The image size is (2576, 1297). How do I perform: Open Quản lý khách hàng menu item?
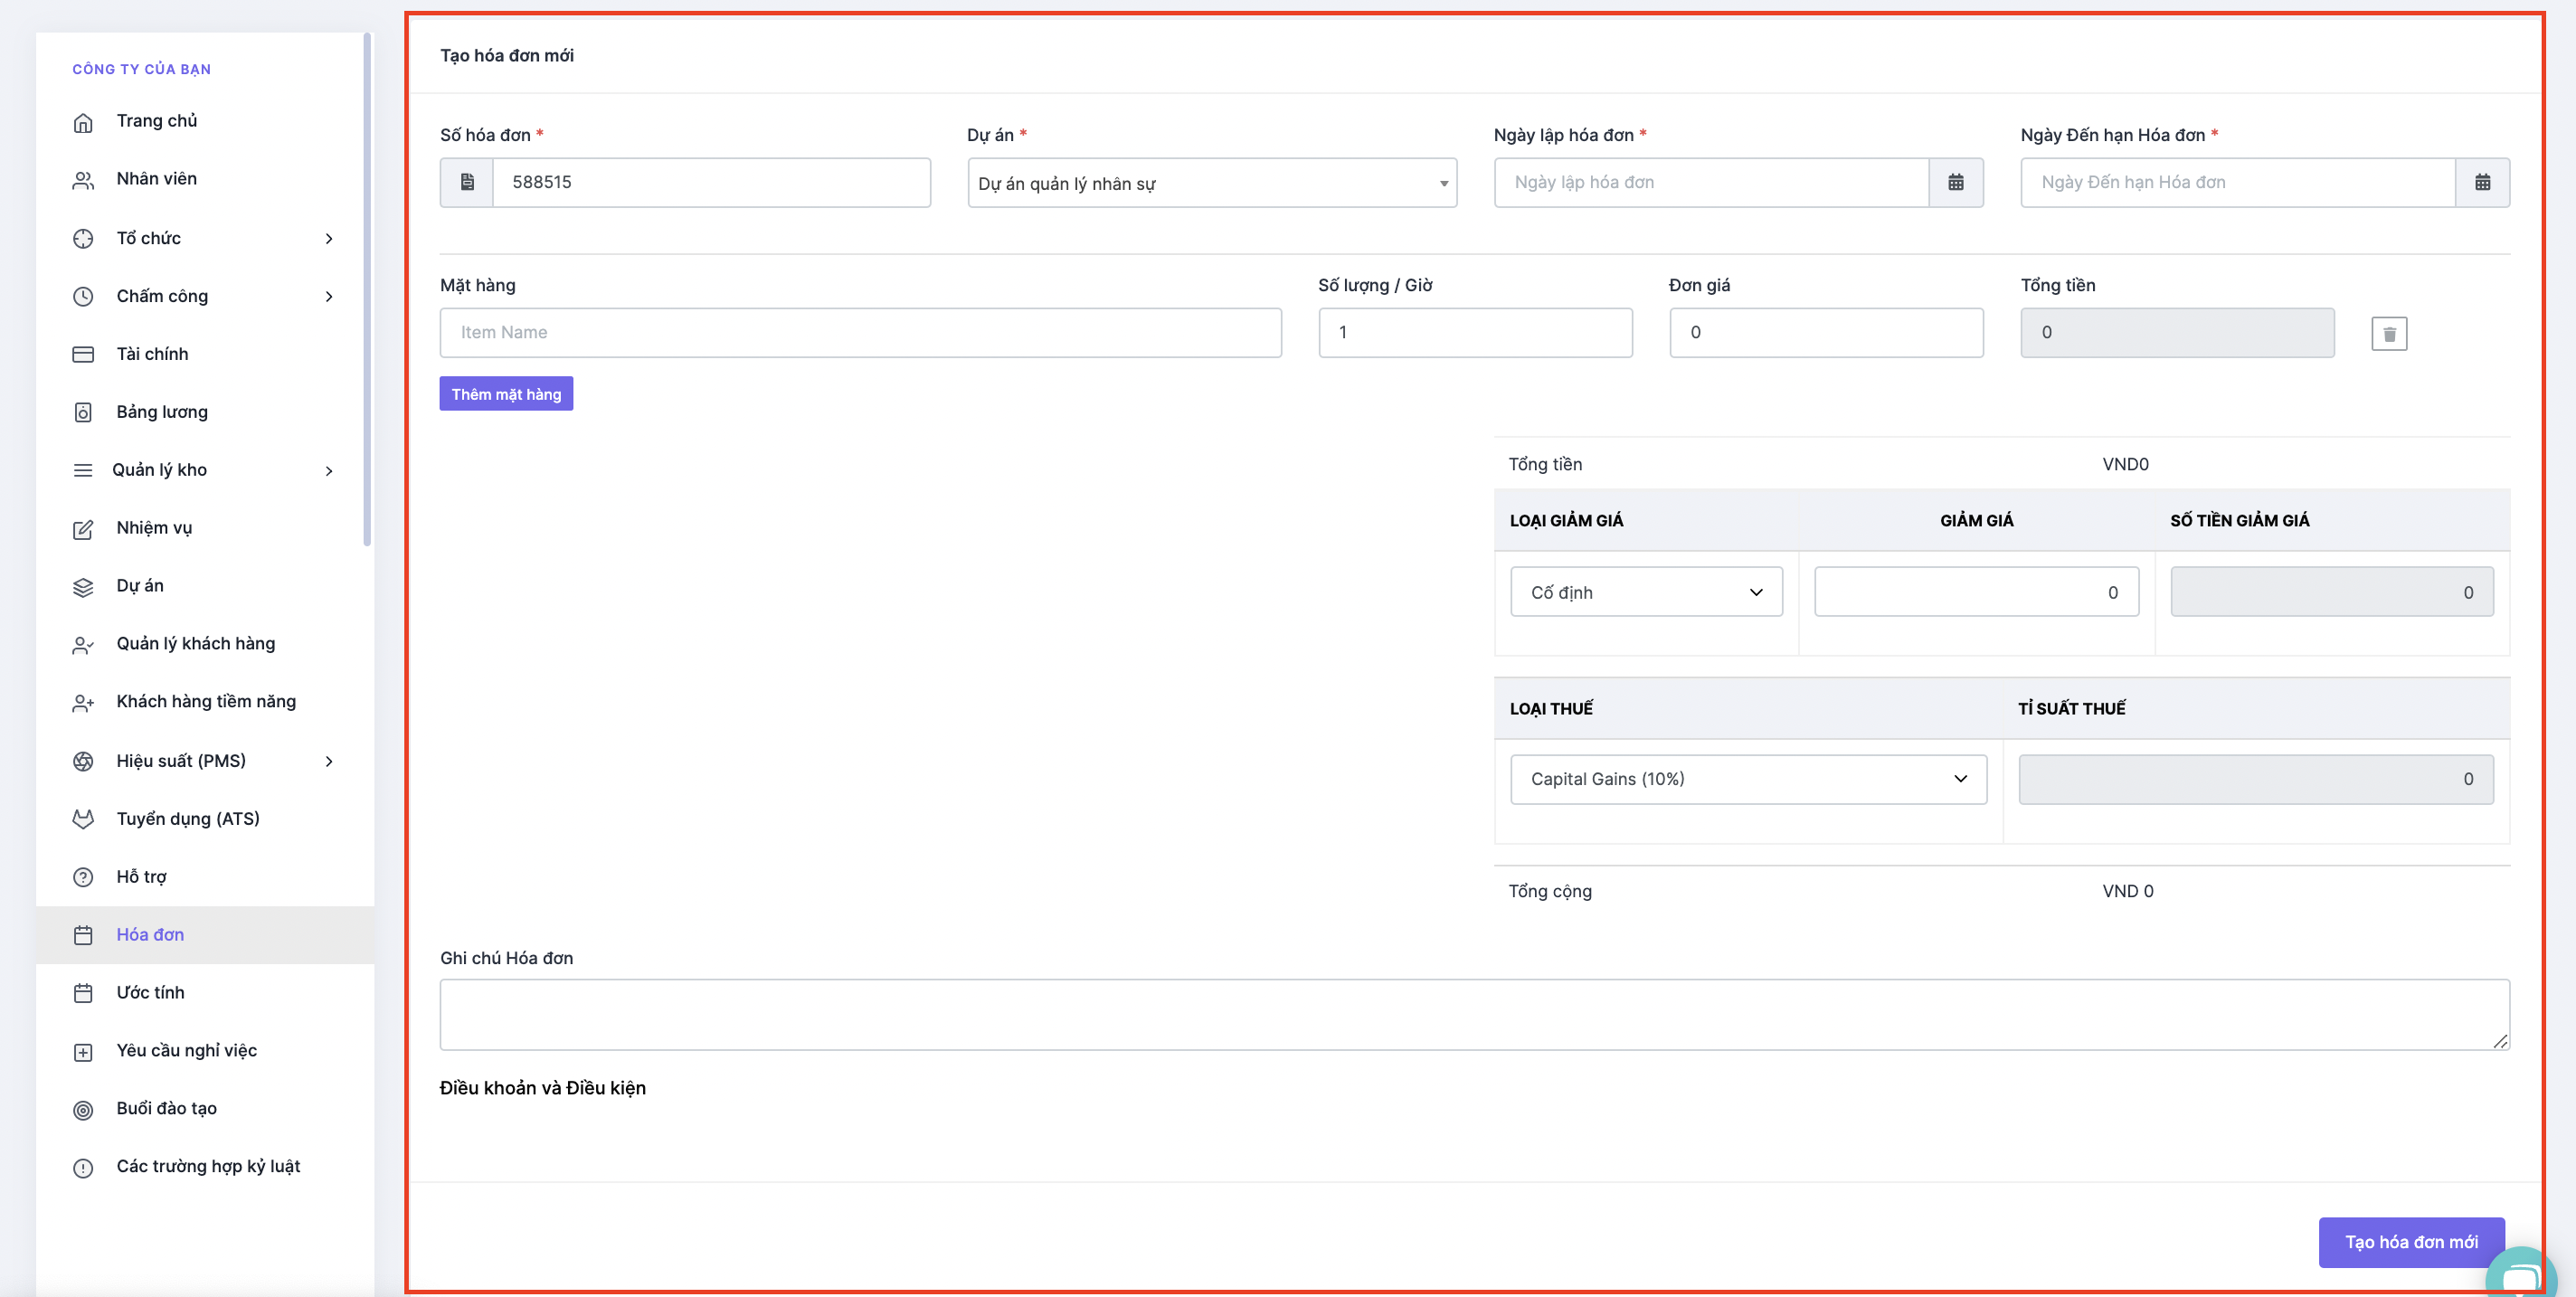click(205, 644)
